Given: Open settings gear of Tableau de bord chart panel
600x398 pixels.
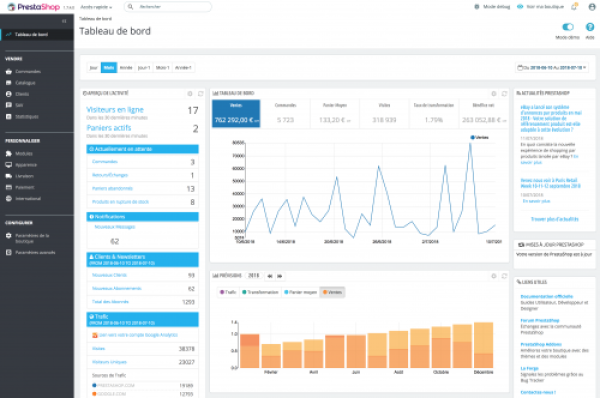Looking at the screenshot, I should tap(494, 93).
